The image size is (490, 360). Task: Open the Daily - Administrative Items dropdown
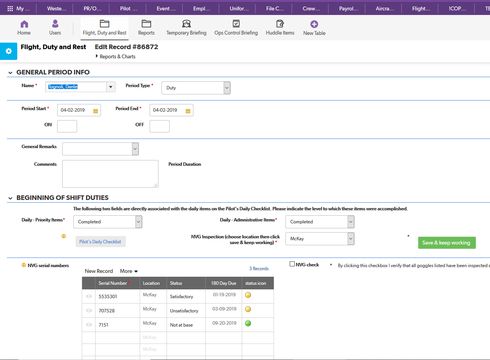[x=320, y=222]
